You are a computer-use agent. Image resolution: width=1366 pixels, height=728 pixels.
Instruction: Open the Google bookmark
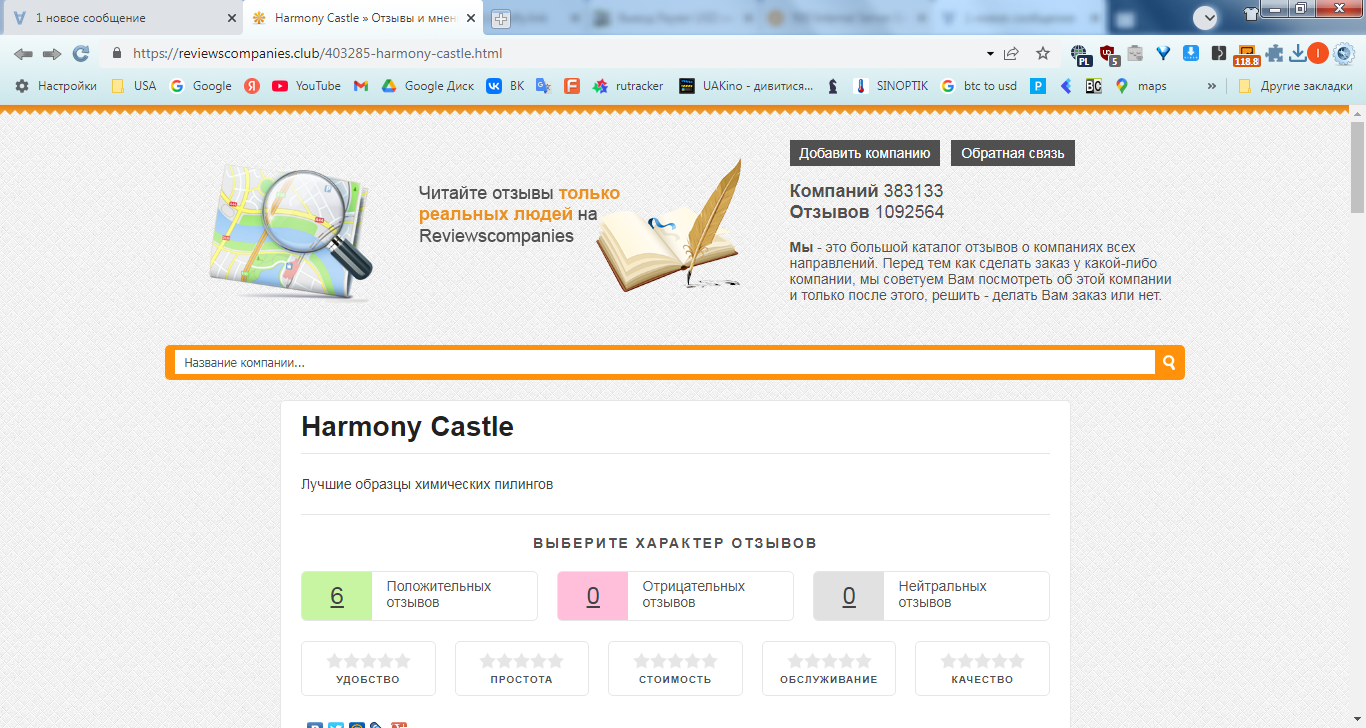tap(200, 86)
